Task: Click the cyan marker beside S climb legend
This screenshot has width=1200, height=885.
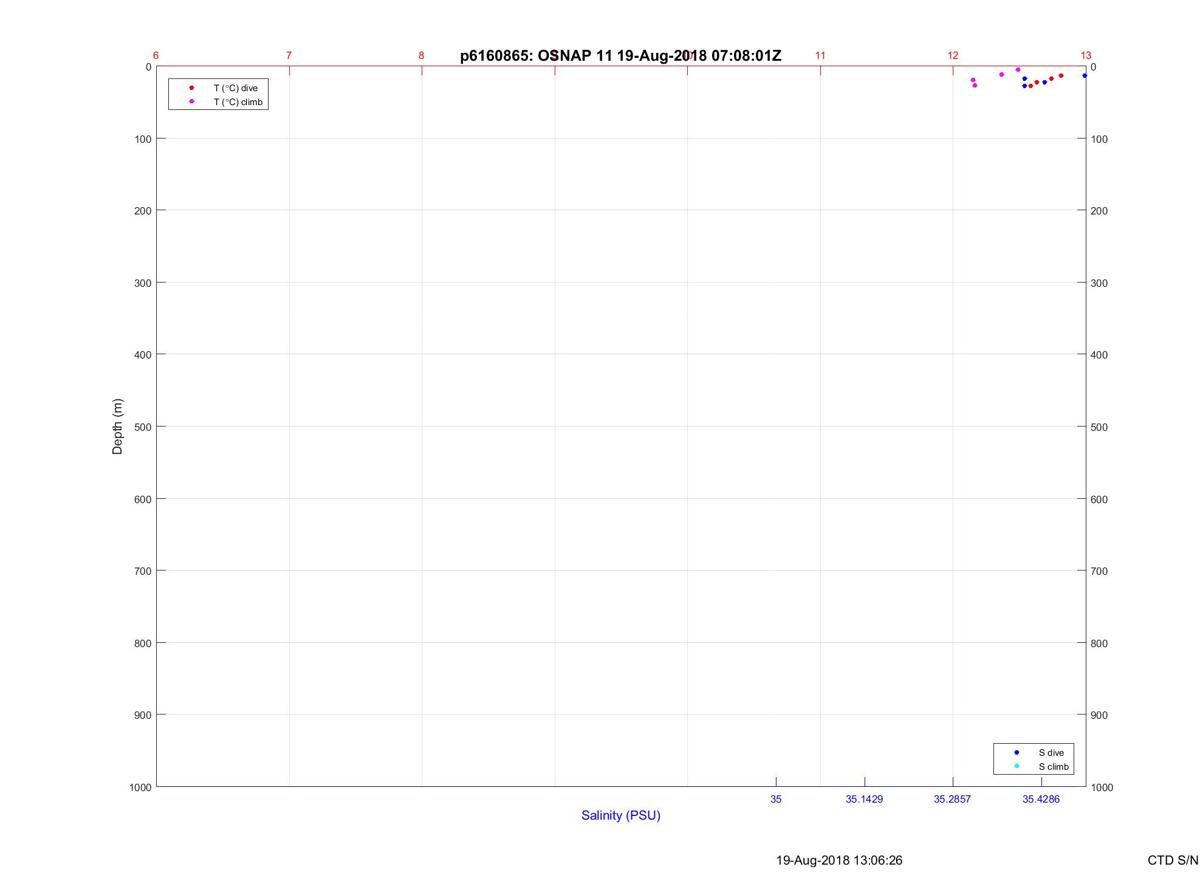Action: pos(1016,767)
